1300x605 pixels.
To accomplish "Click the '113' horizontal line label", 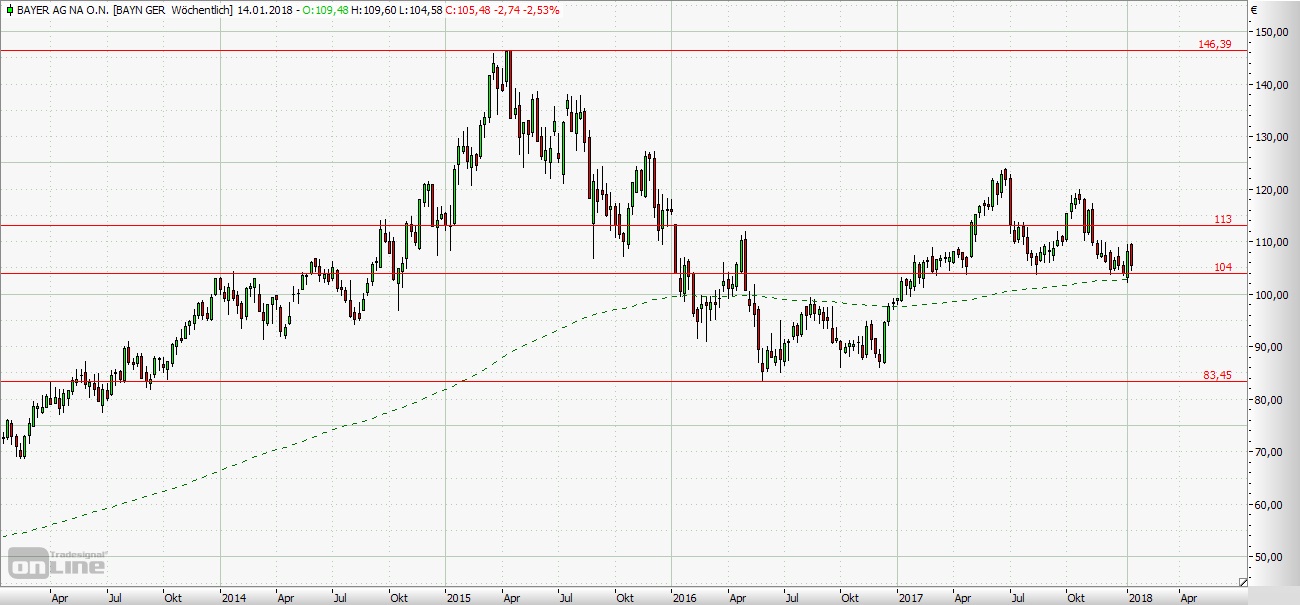I will (x=1223, y=219).
